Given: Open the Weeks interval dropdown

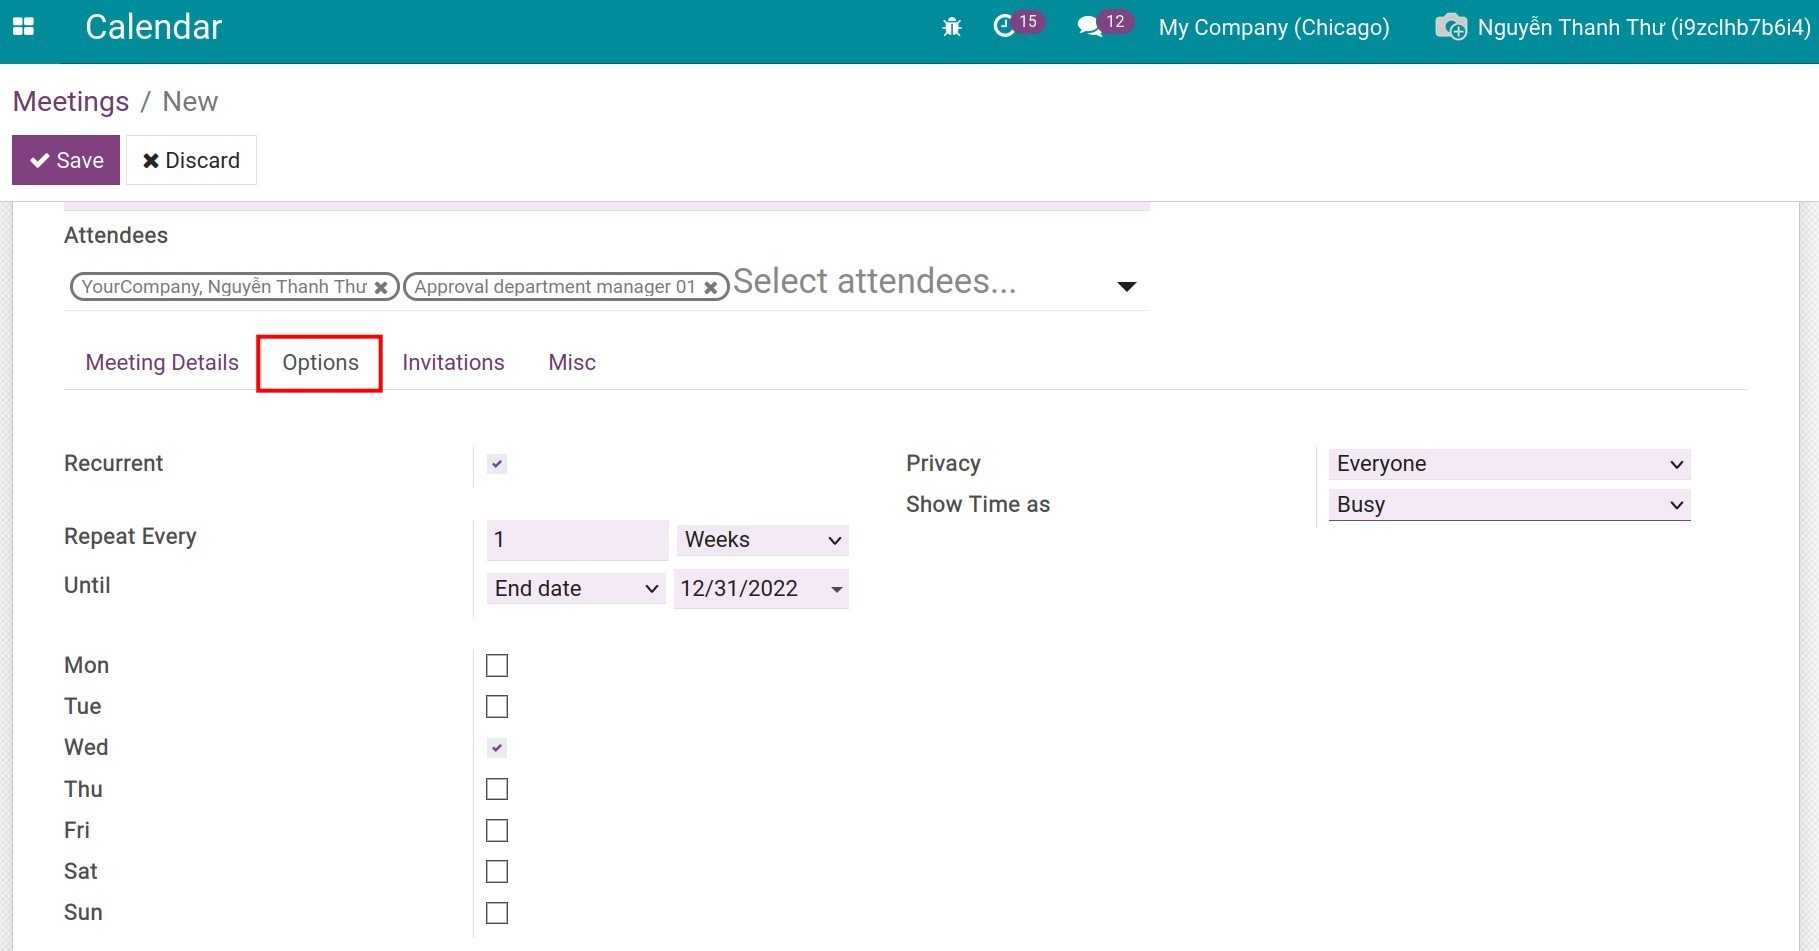Looking at the screenshot, I should point(762,540).
